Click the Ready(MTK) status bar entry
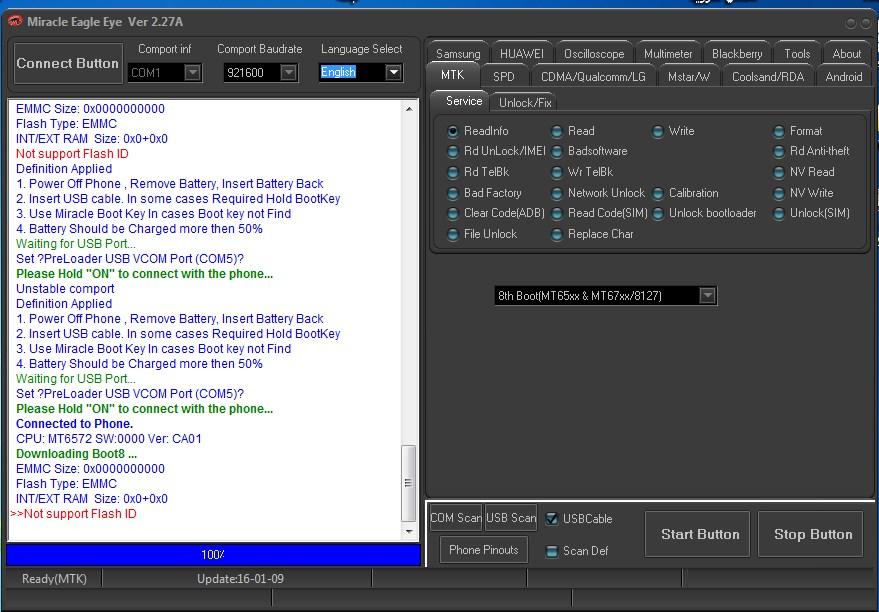The height and width of the screenshot is (612, 879). 54,578
